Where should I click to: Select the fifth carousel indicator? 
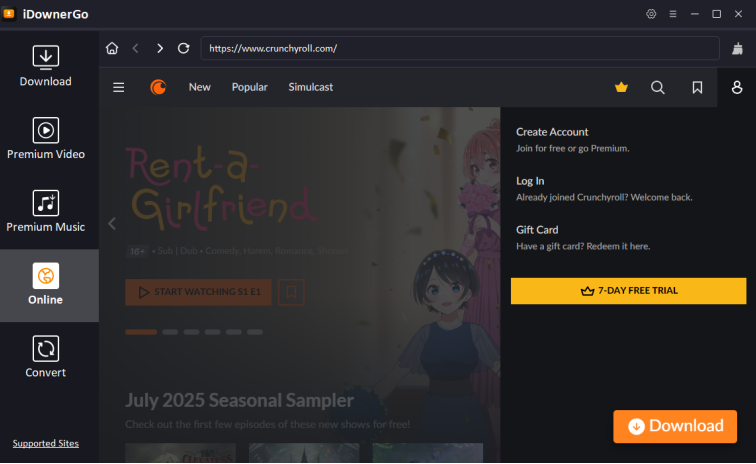click(x=234, y=332)
